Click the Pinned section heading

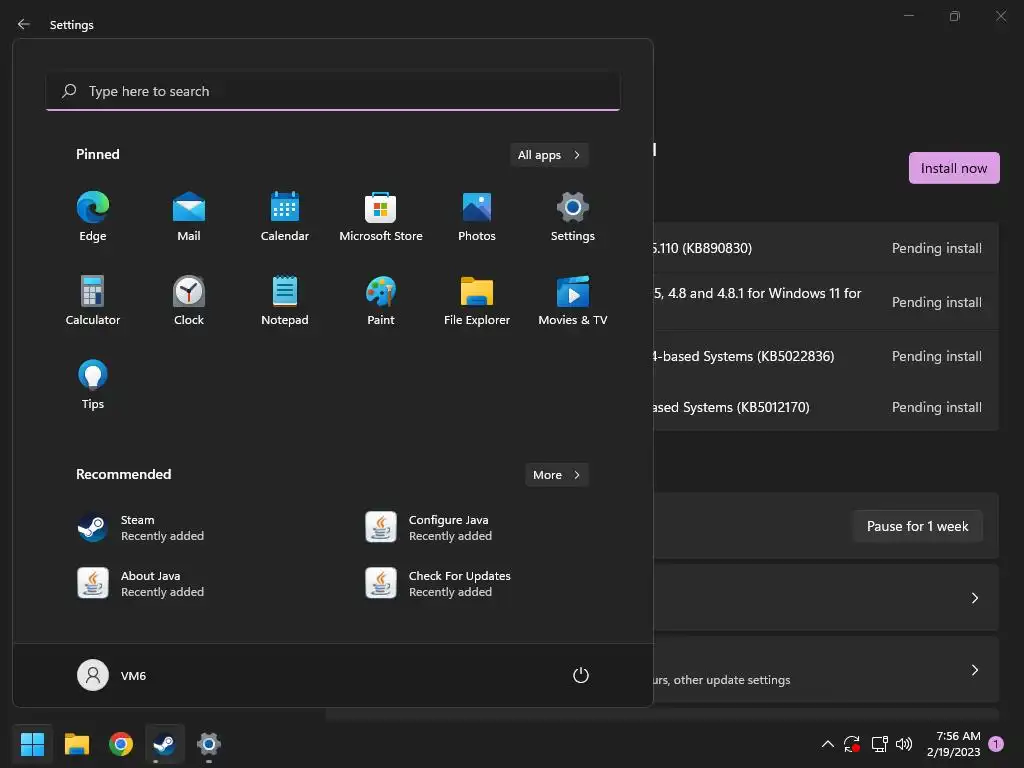click(x=97, y=154)
